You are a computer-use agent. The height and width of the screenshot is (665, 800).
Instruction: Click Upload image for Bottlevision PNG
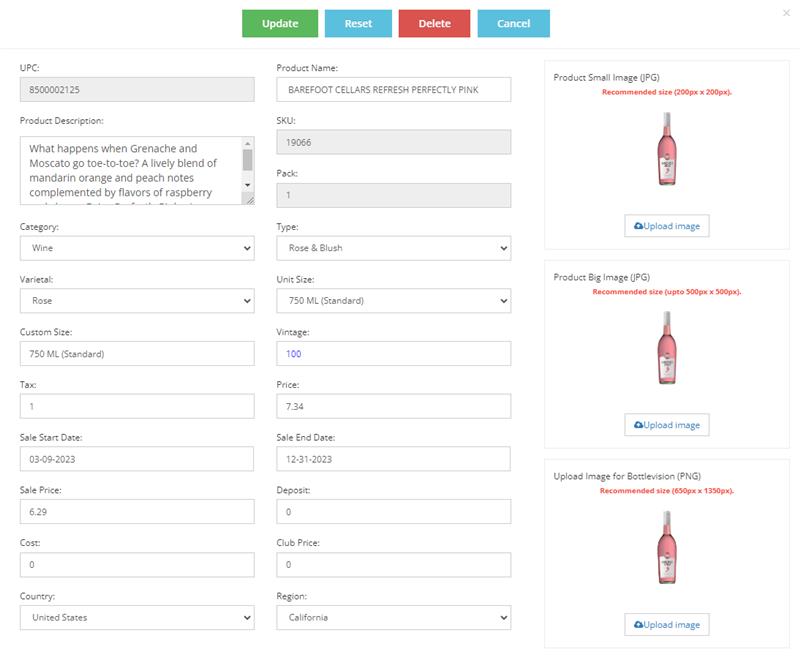click(666, 624)
